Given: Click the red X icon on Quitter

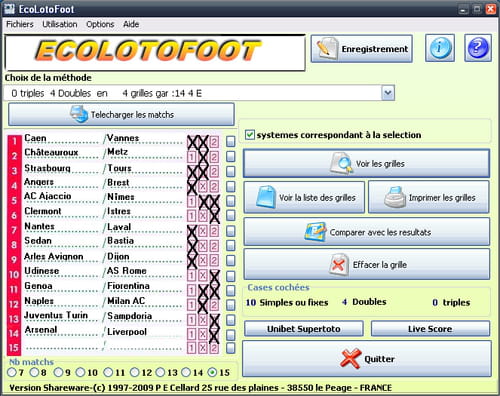Looking at the screenshot, I should tap(350, 358).
